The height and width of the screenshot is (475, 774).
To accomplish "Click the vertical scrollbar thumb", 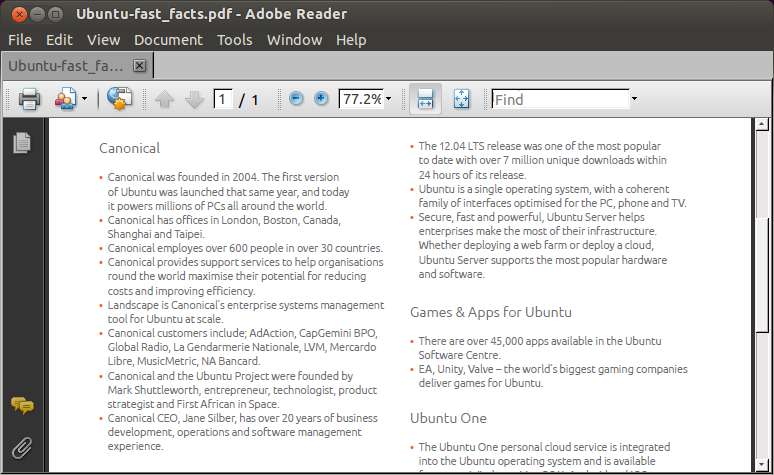I will [x=762, y=275].
